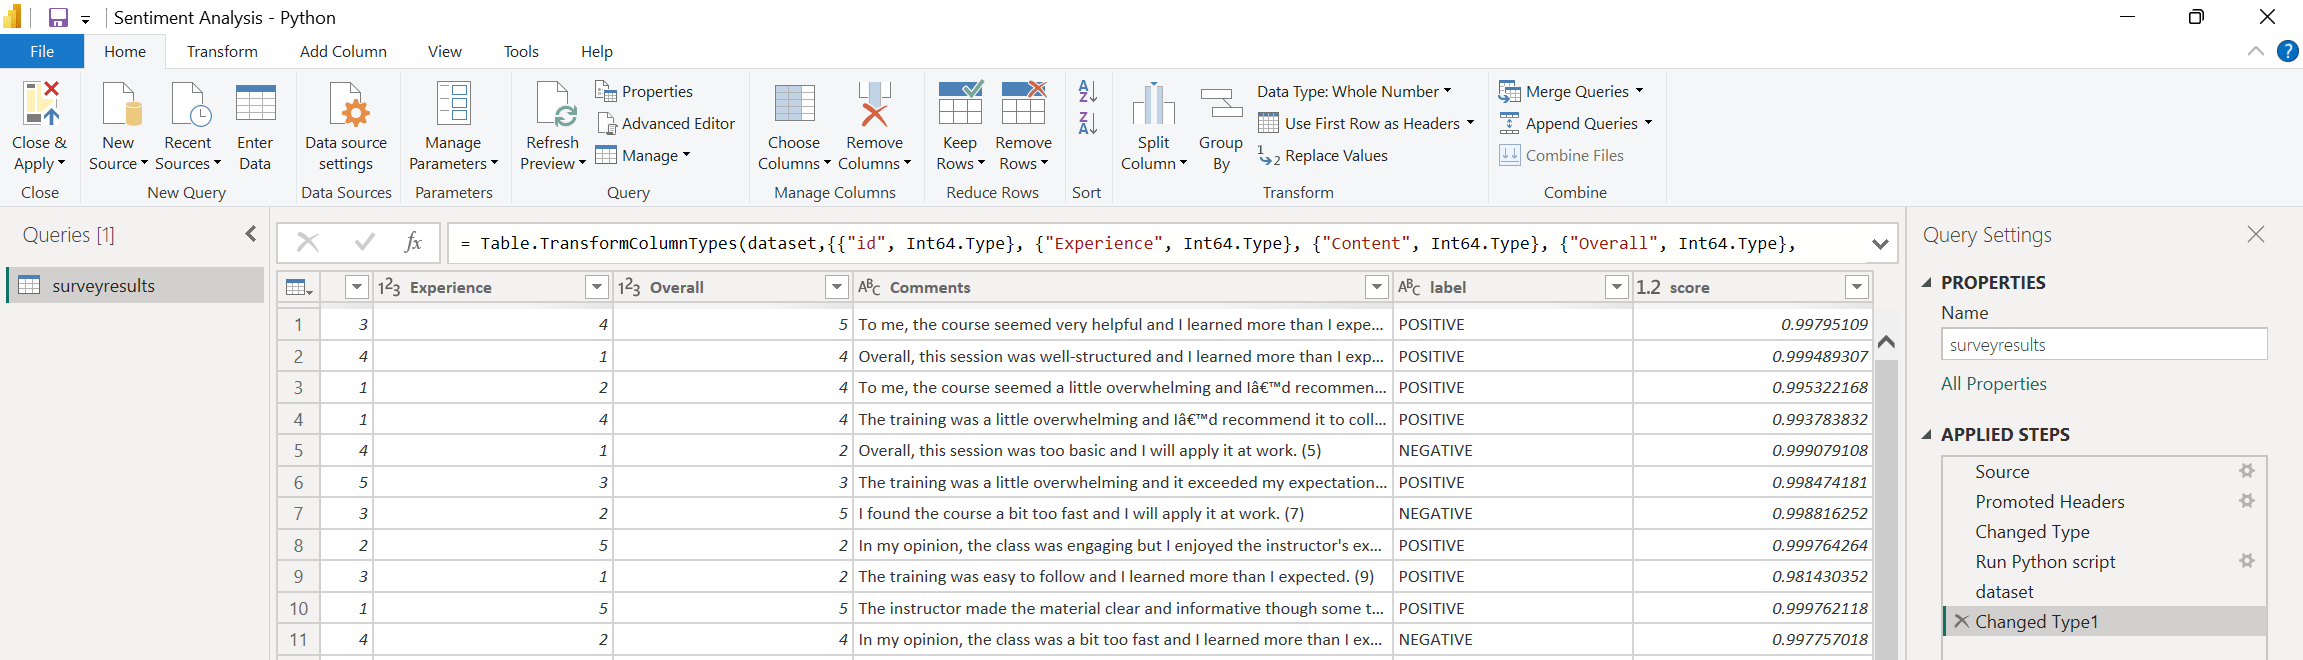Open Data source settings
The image size is (2303, 660).
pos(346,126)
